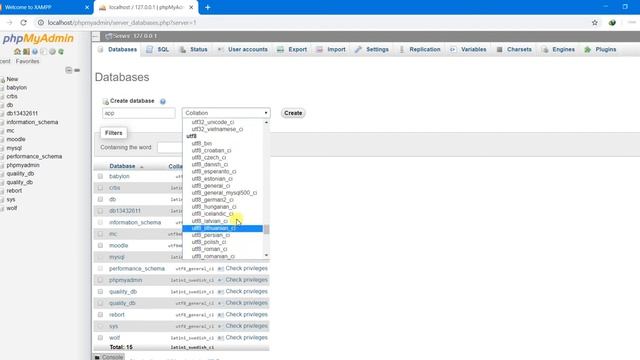Viewport: 640px width, 360px height.
Task: Click the collation list scroll-down arrow
Action: coord(267,256)
